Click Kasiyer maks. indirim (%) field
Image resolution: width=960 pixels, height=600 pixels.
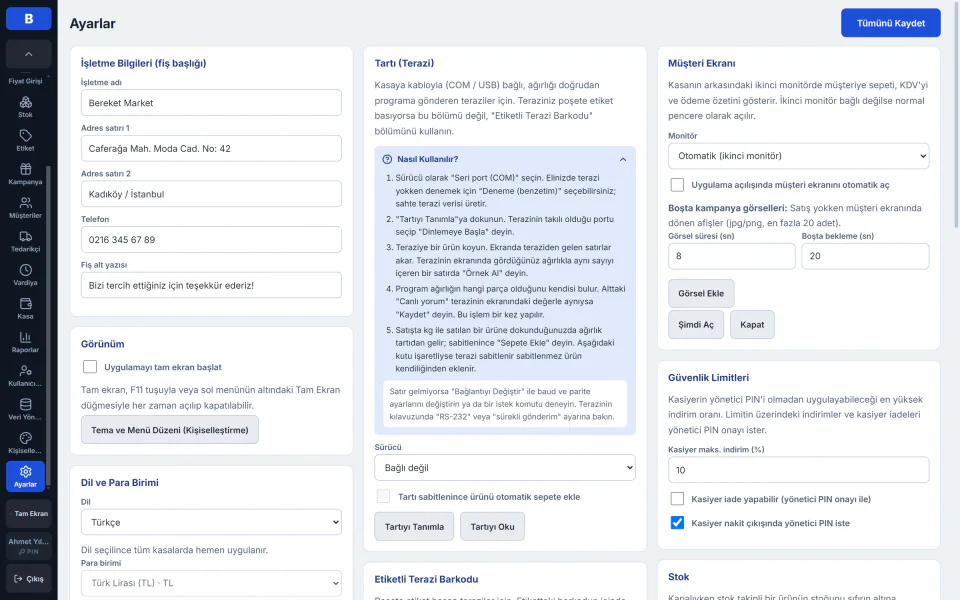click(798, 470)
